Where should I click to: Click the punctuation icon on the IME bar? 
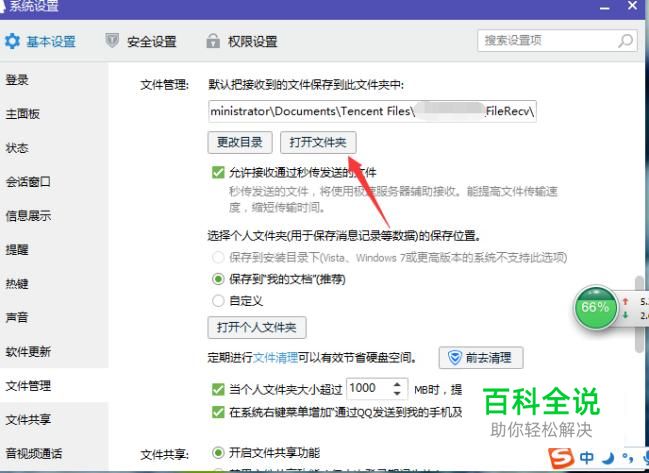tap(627, 458)
